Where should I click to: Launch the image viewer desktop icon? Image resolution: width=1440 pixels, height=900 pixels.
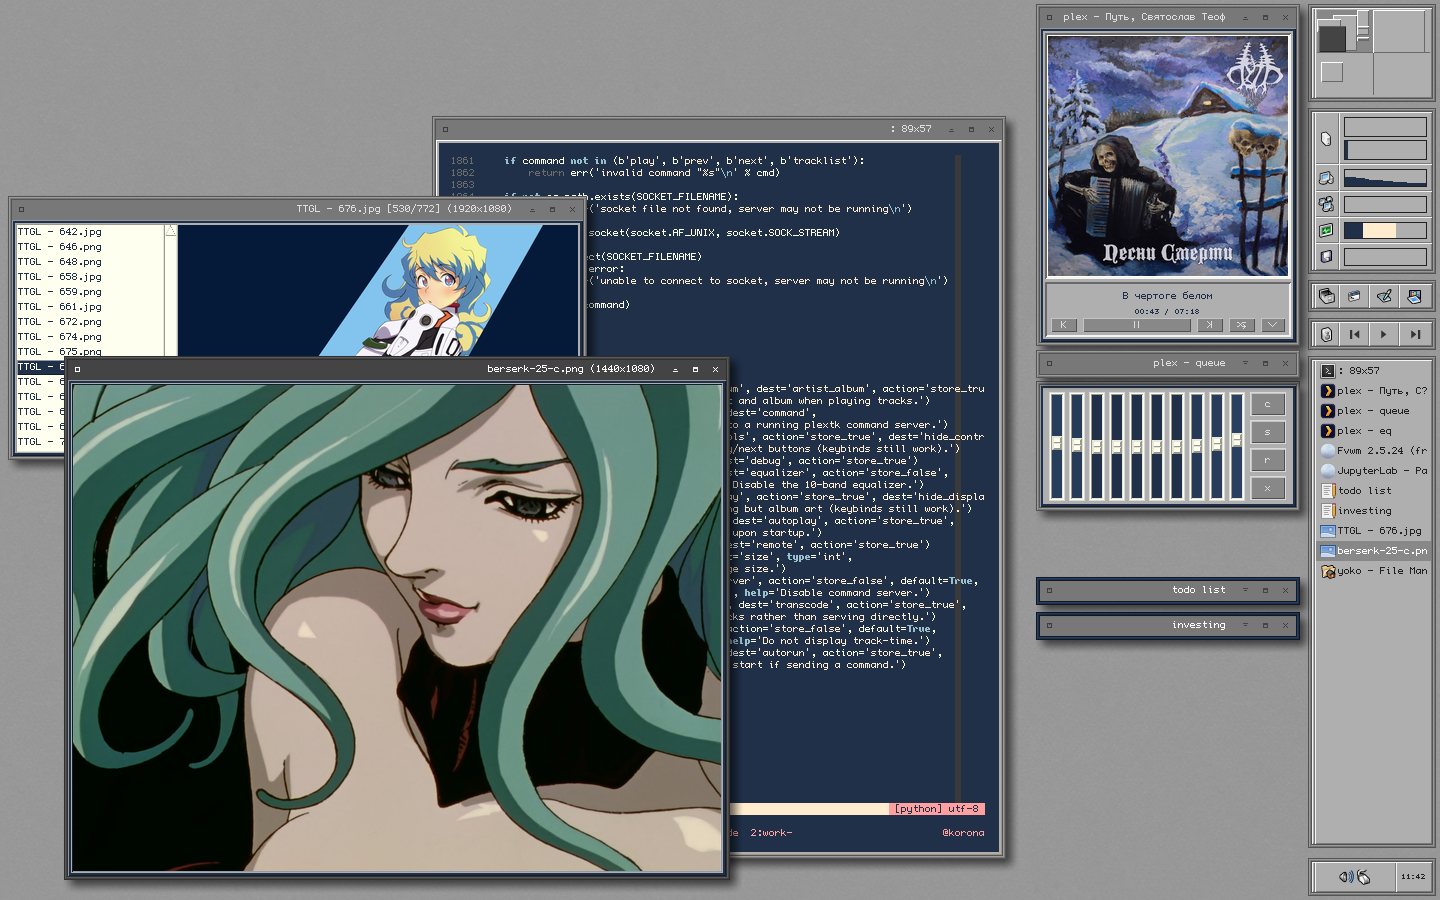(1414, 296)
